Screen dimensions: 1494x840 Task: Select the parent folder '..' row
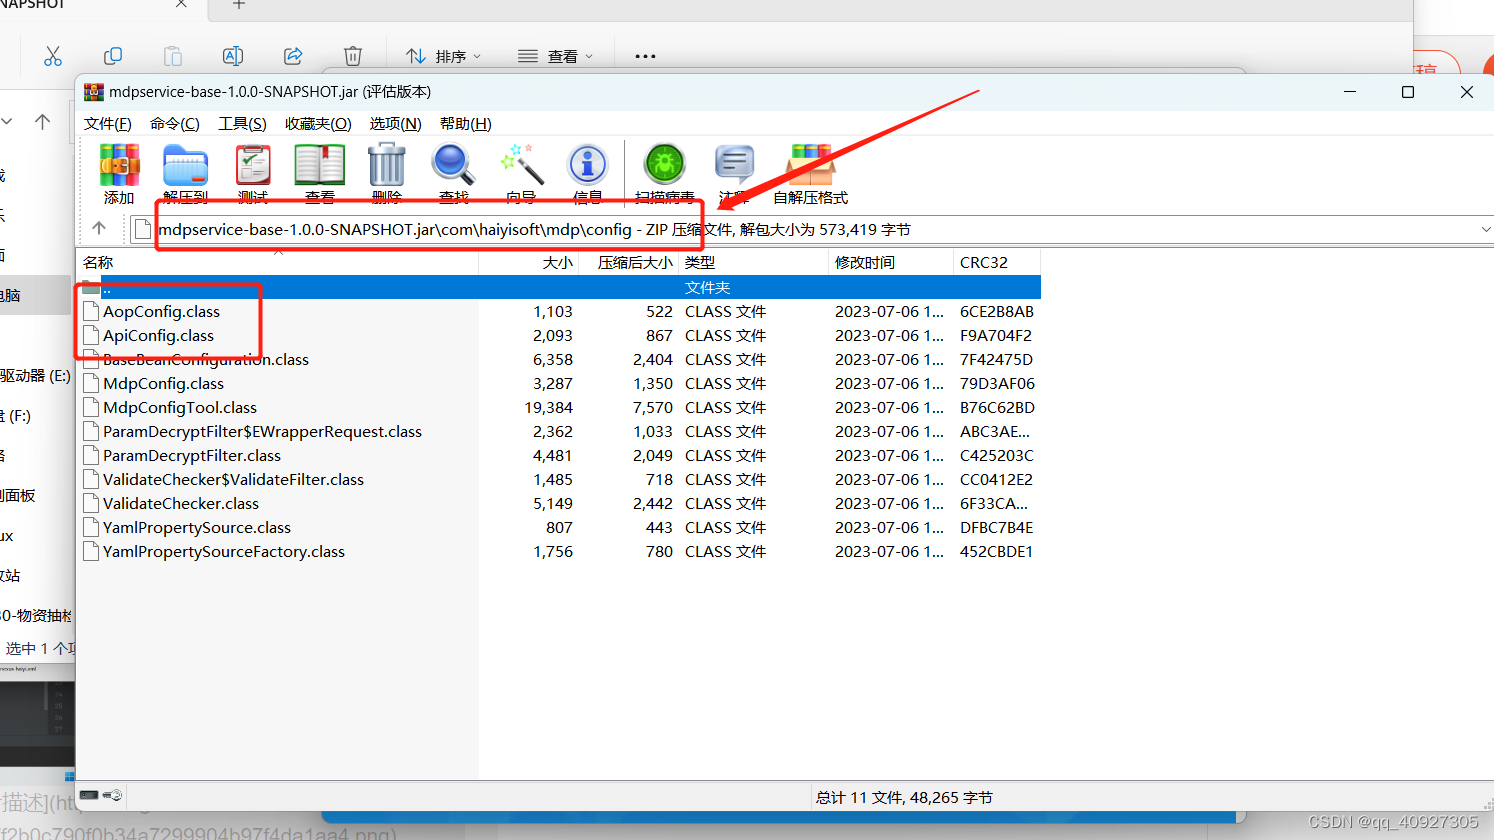tap(559, 287)
